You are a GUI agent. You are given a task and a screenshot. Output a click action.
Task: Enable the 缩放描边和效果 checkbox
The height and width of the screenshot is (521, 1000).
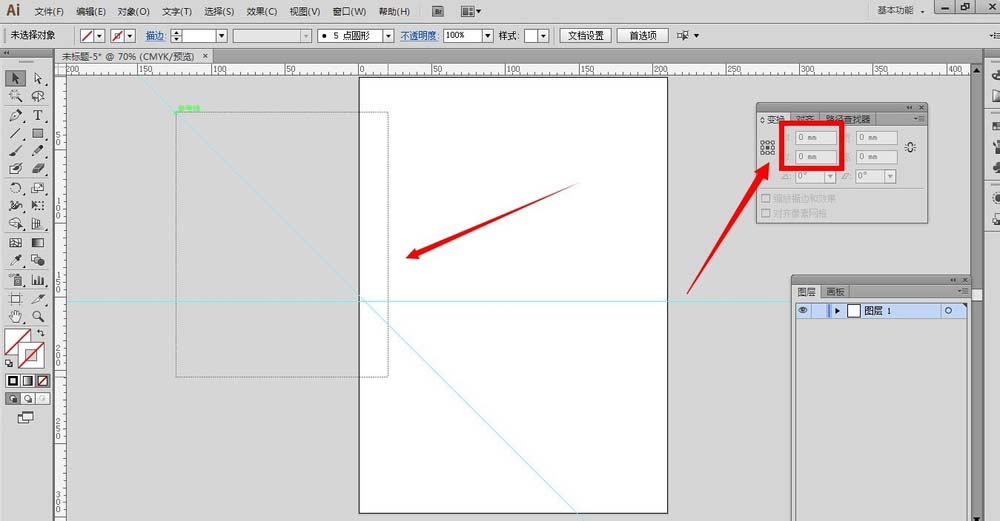point(766,199)
